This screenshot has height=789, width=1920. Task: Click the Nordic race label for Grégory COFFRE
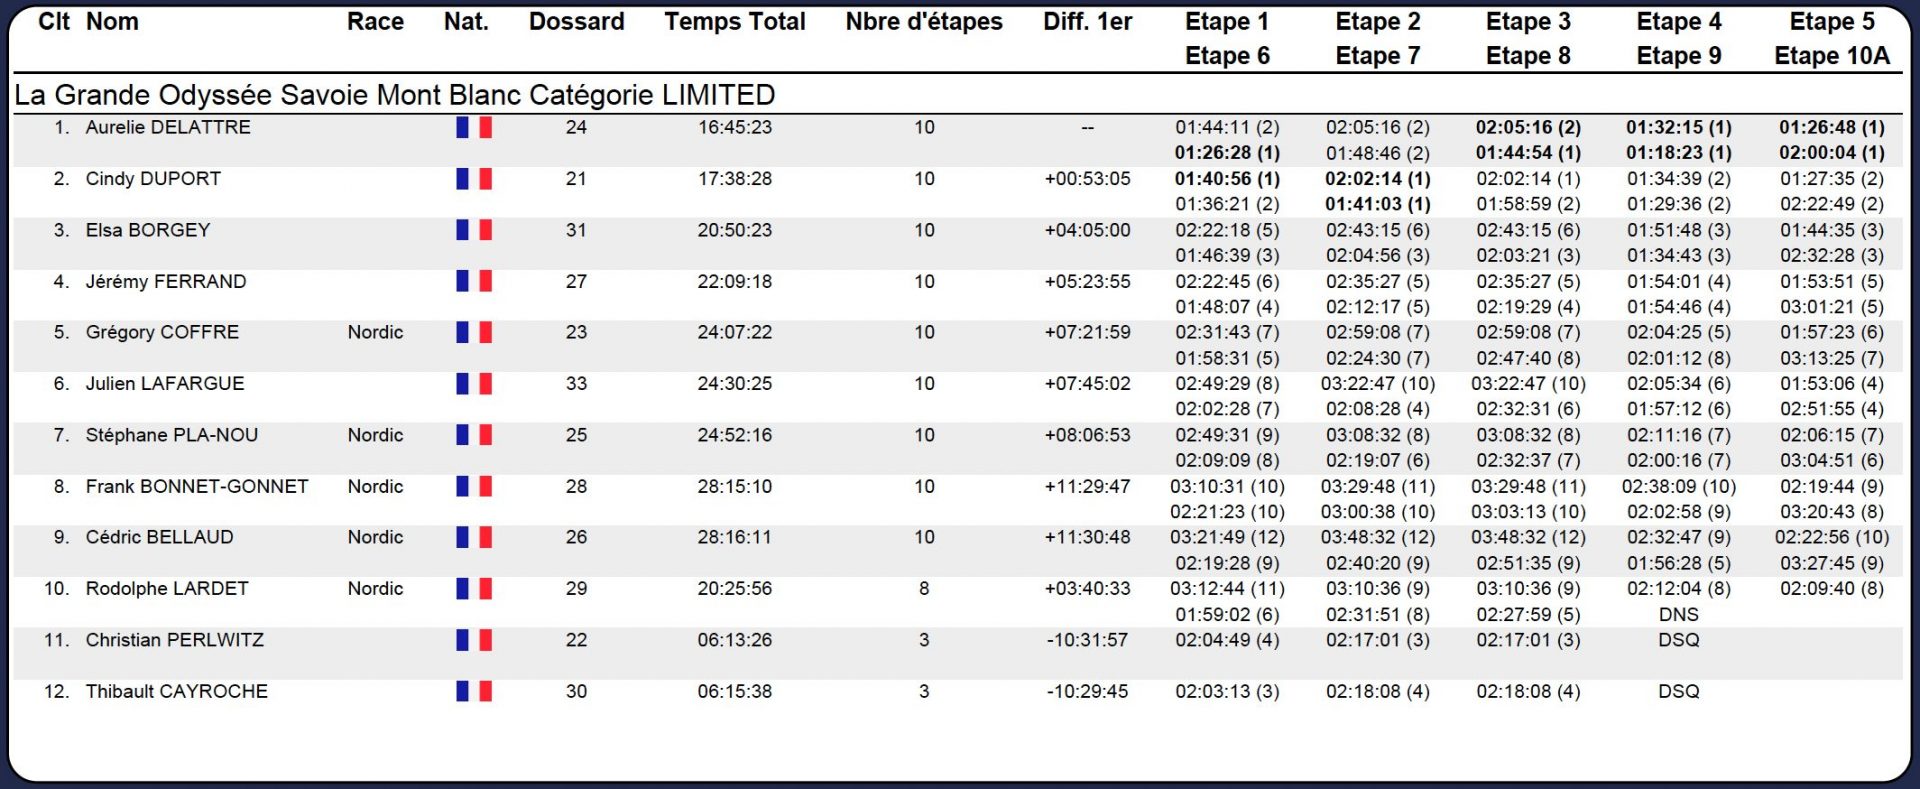[375, 332]
